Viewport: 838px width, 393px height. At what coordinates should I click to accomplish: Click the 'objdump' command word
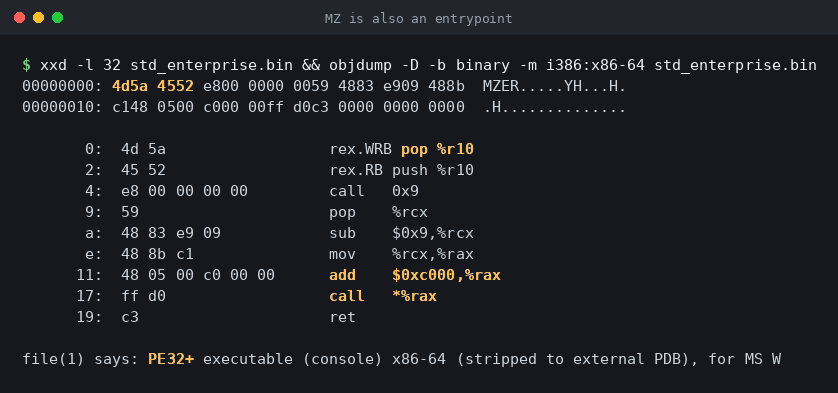pos(351,65)
